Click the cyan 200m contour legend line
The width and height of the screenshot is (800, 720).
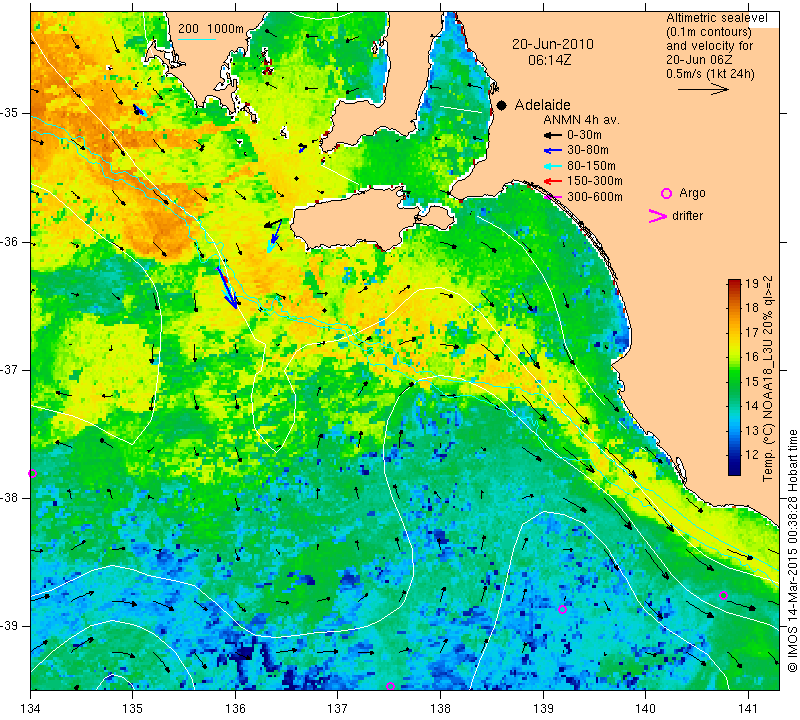coord(196,39)
